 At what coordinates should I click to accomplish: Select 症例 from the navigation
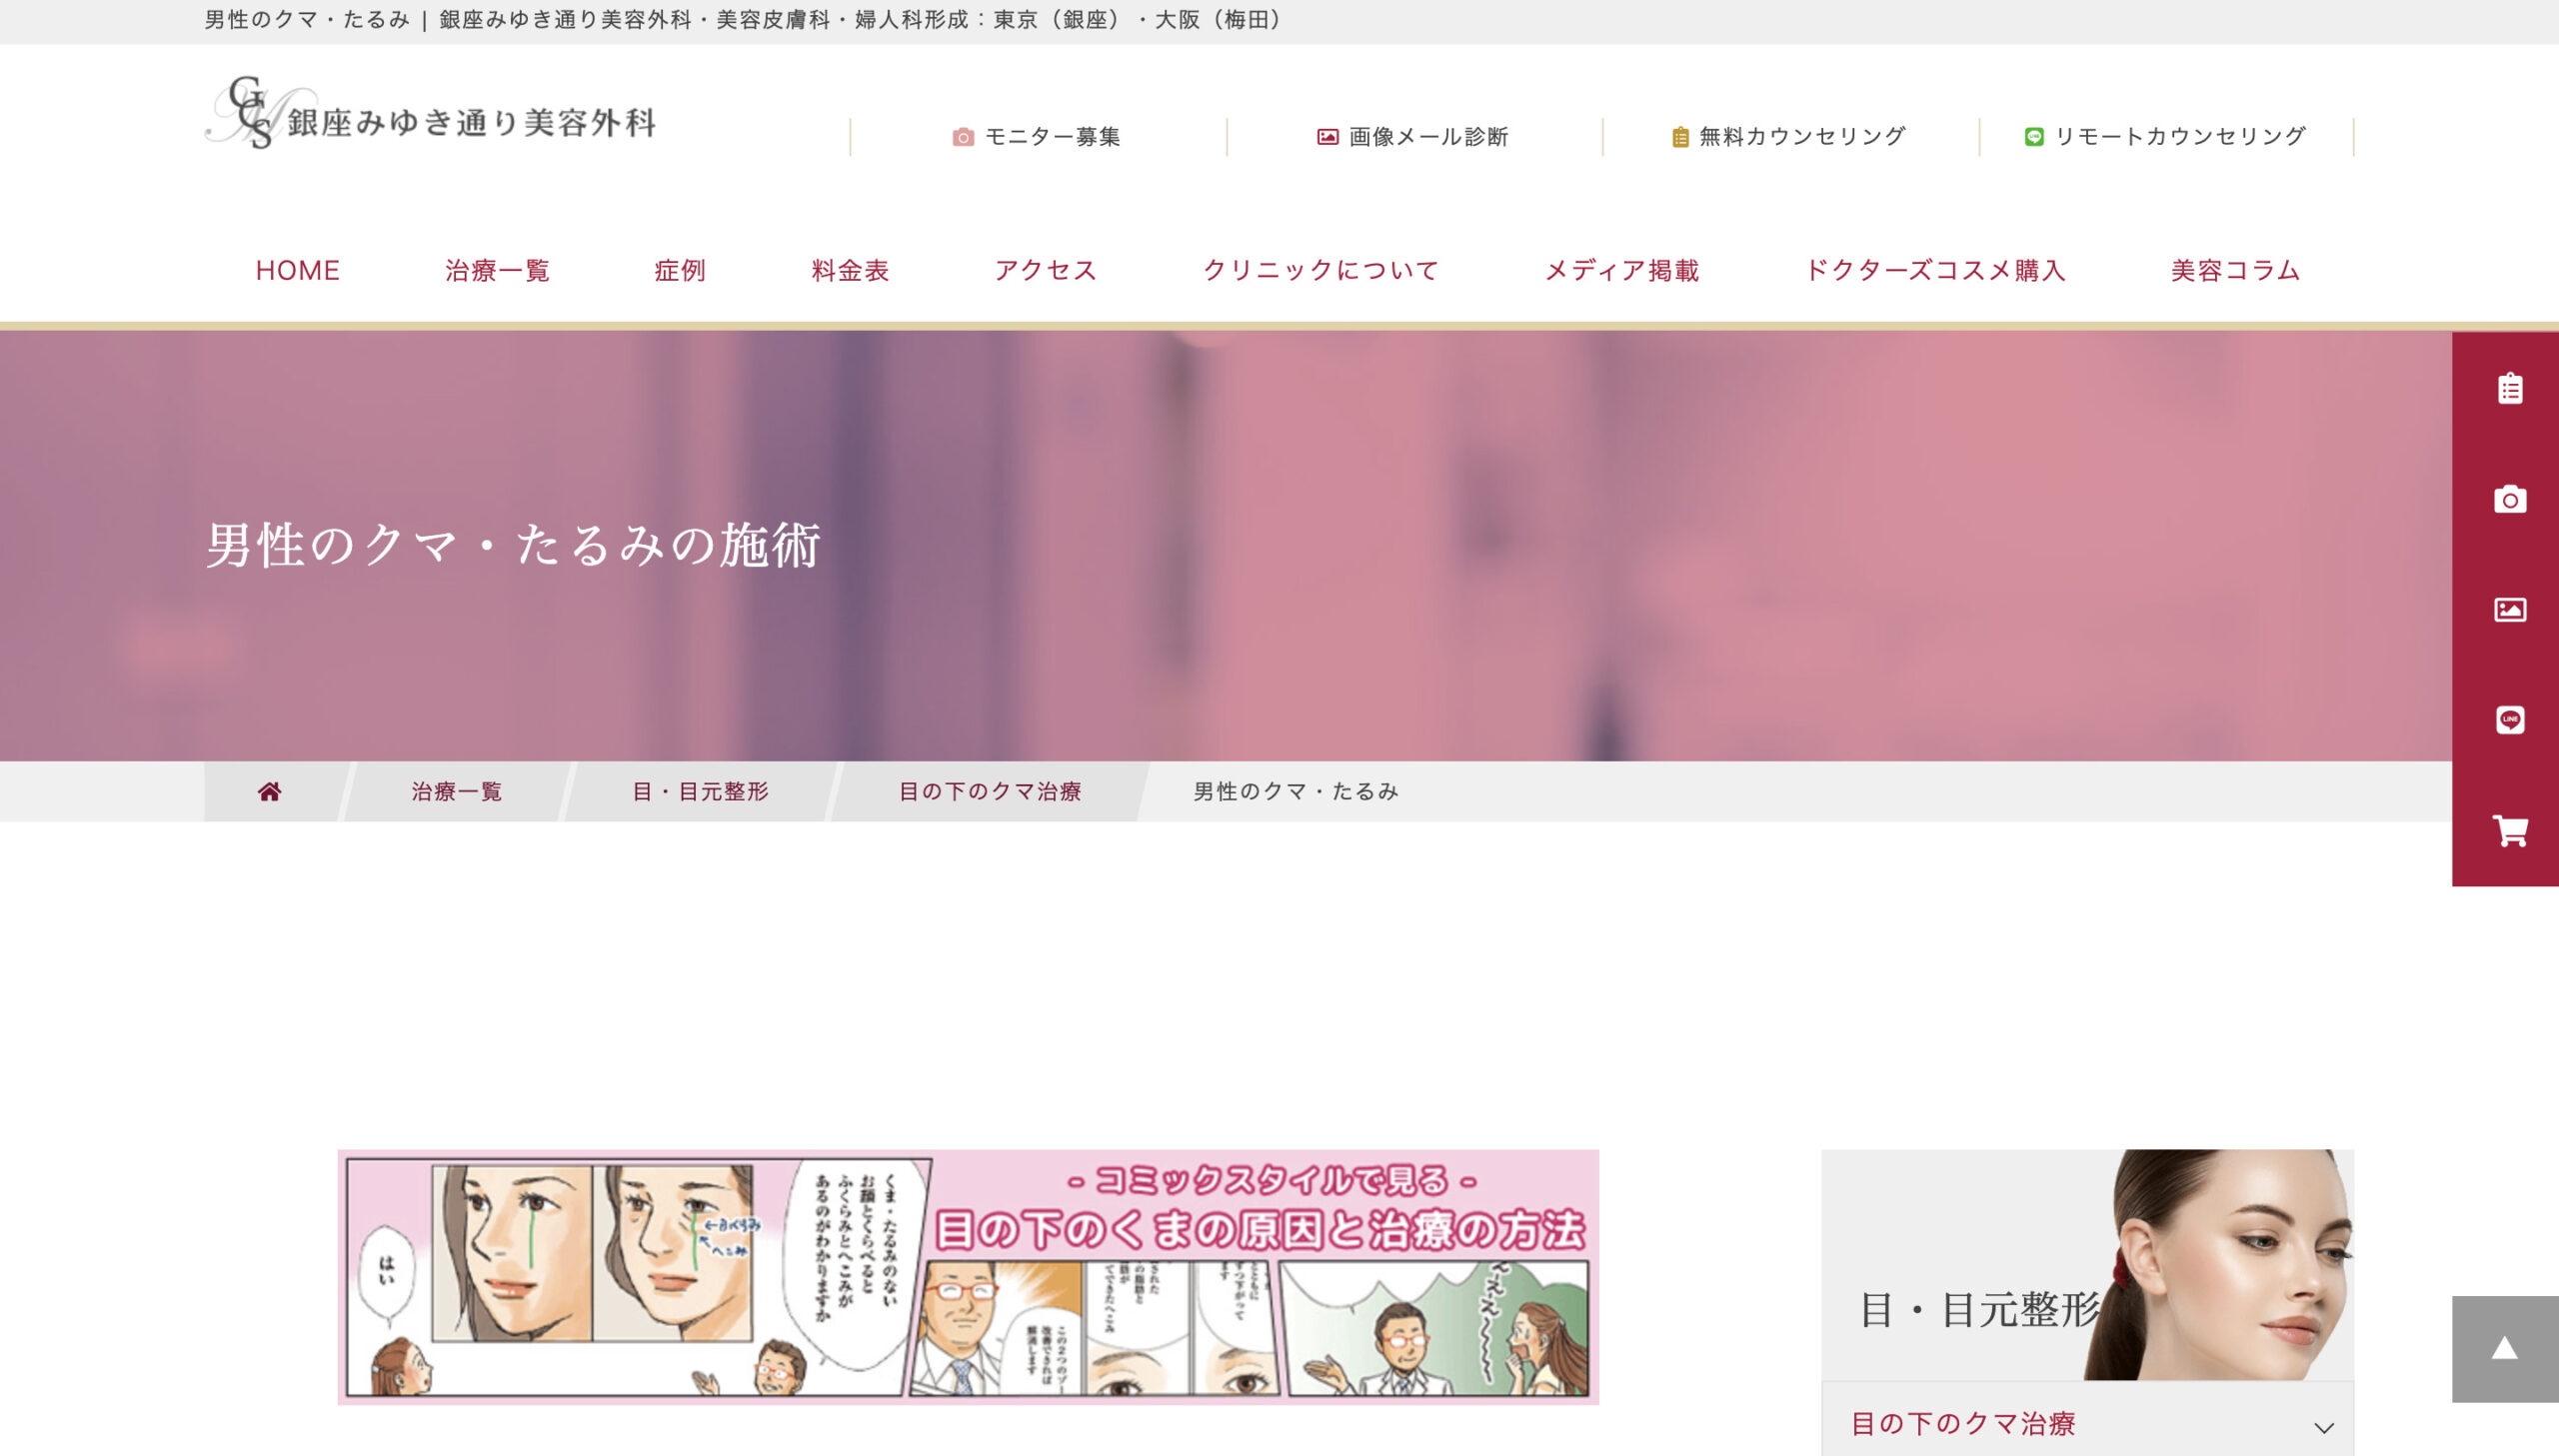click(x=681, y=269)
